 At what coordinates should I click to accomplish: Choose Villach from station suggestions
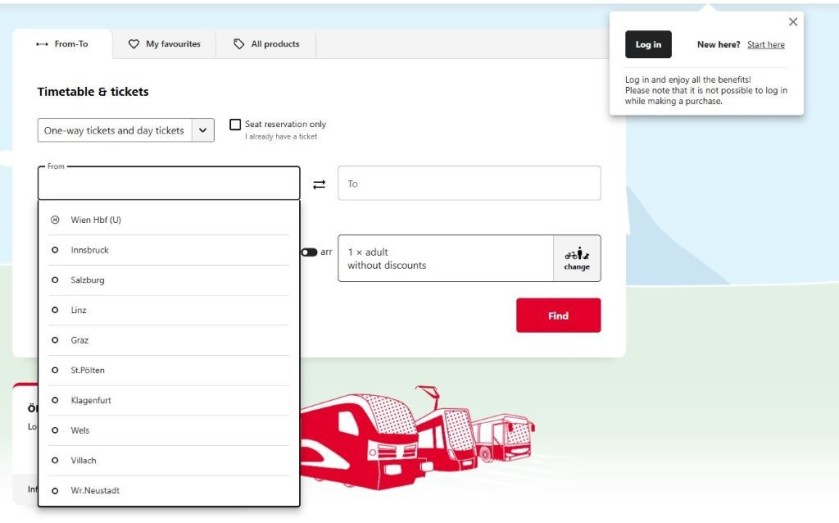(169, 460)
